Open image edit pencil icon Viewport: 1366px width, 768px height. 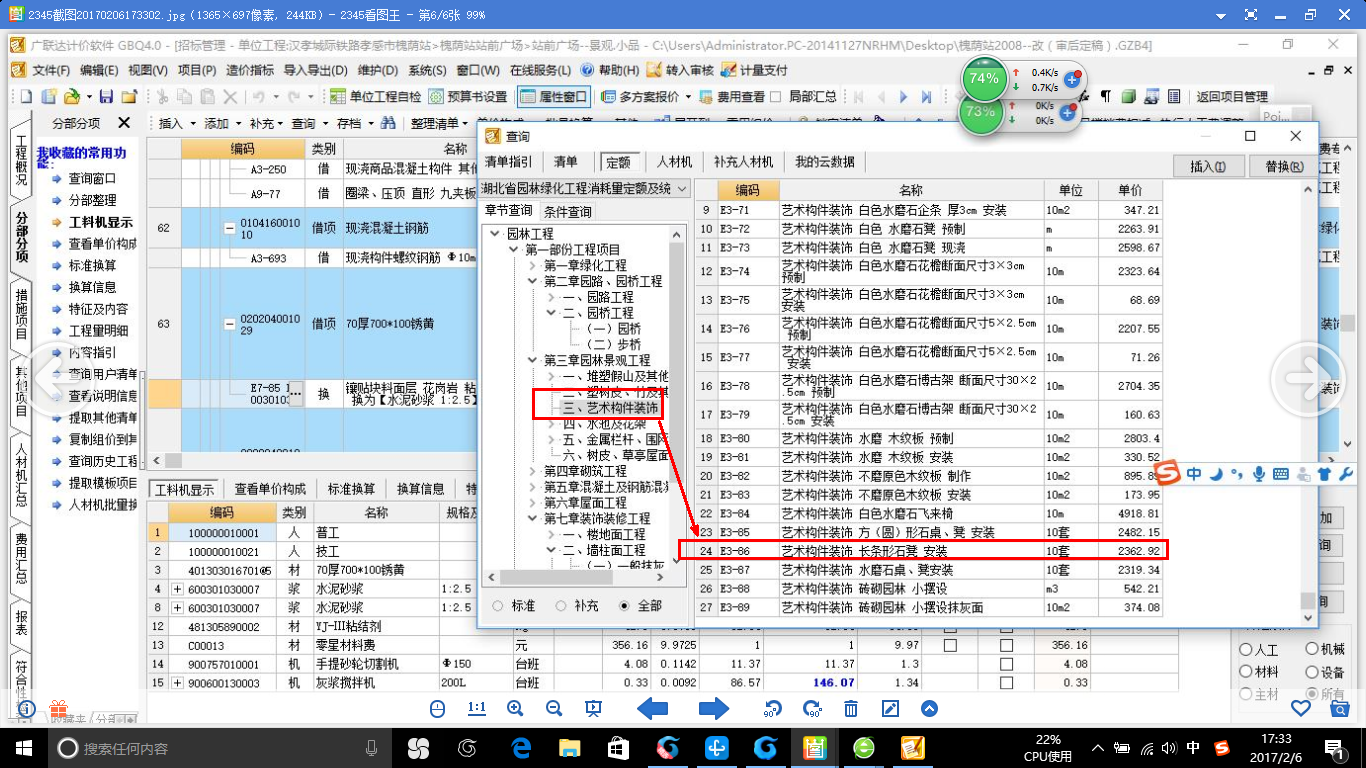pos(890,708)
